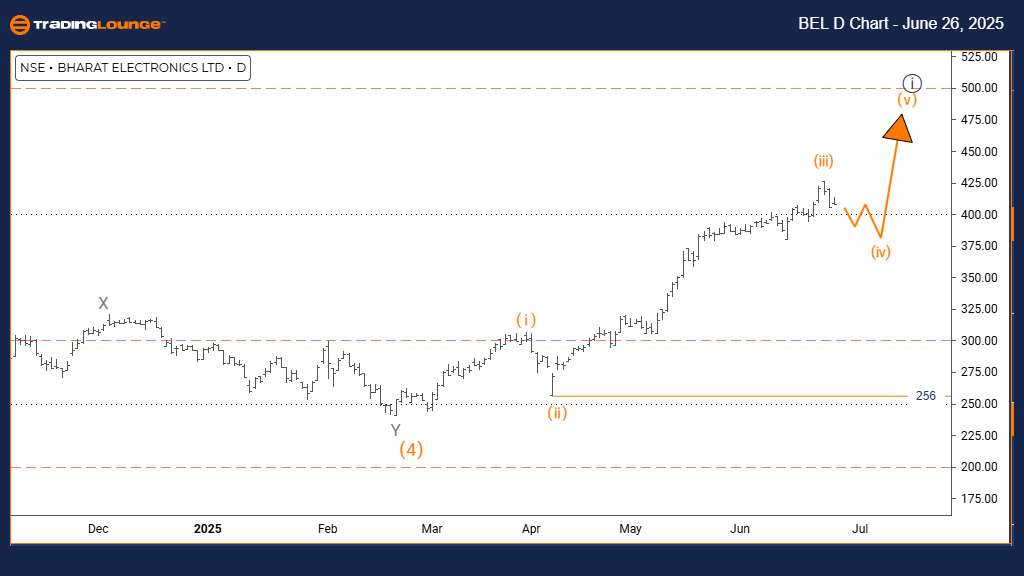Click the BEL D Chart title text
This screenshot has height=576, width=1024.
click(901, 24)
